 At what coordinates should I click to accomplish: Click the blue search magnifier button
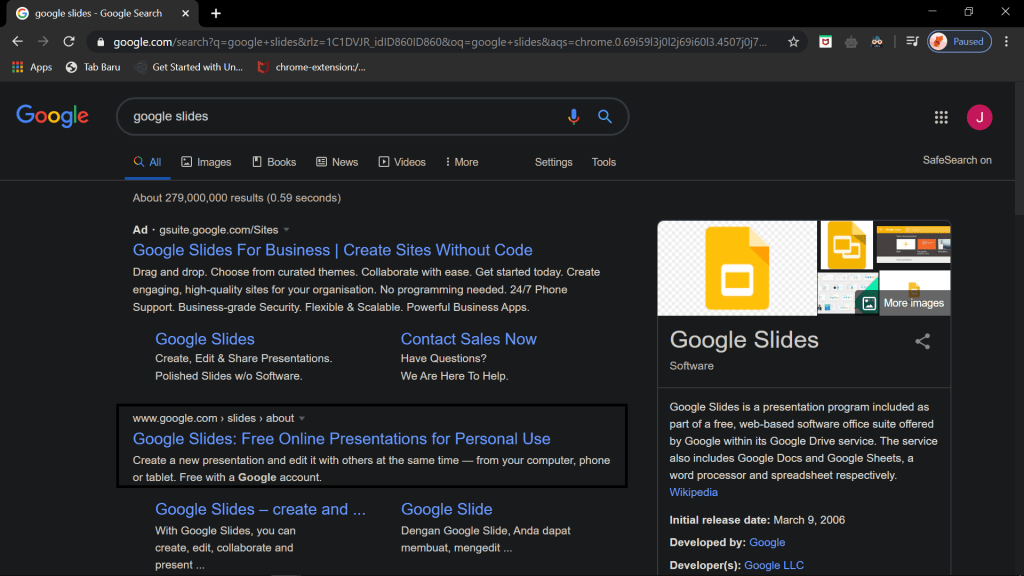(x=605, y=117)
